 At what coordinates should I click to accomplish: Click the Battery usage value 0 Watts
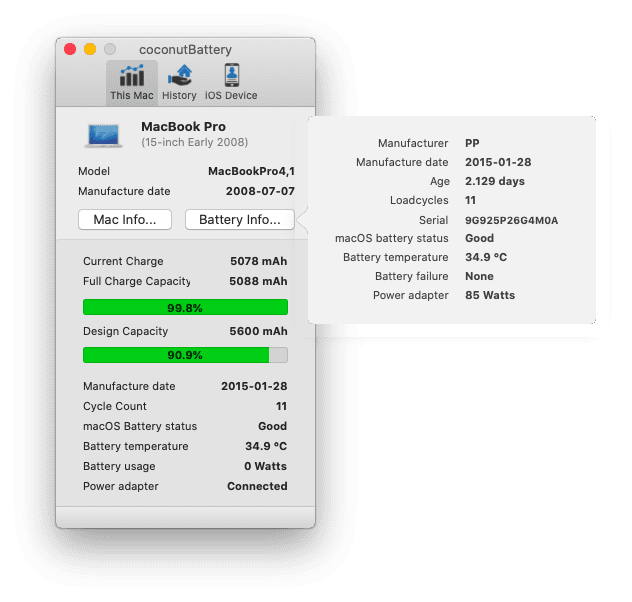tap(266, 466)
